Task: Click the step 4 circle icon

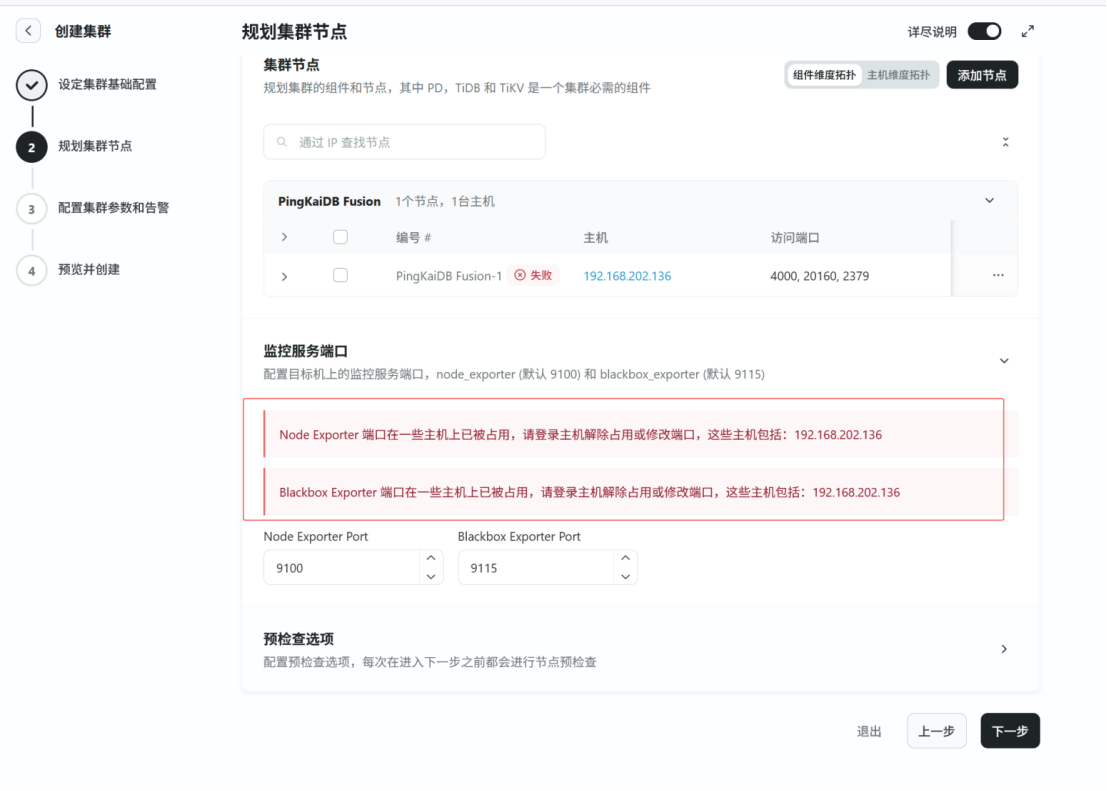Action: [32, 270]
